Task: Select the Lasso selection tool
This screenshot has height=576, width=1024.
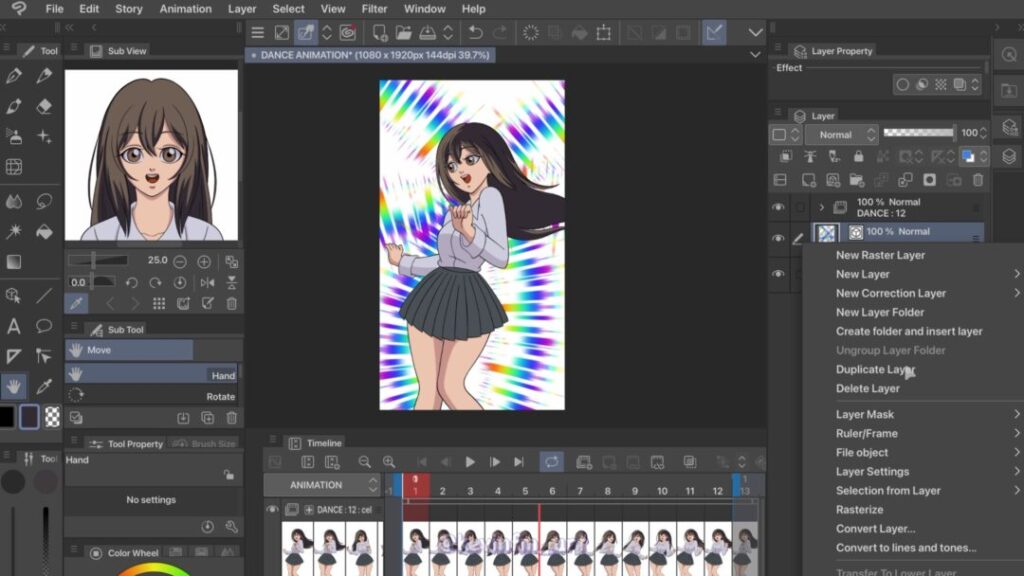Action: (x=44, y=201)
